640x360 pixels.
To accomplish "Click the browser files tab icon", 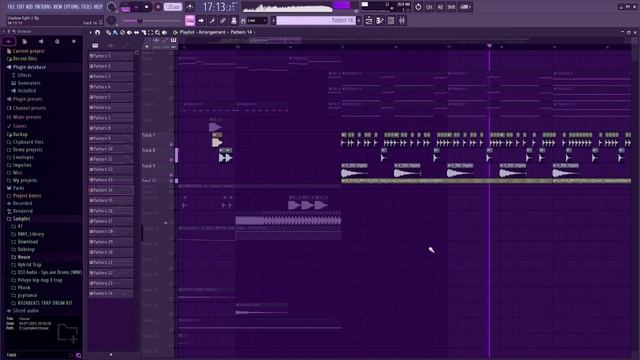I will point(24,41).
